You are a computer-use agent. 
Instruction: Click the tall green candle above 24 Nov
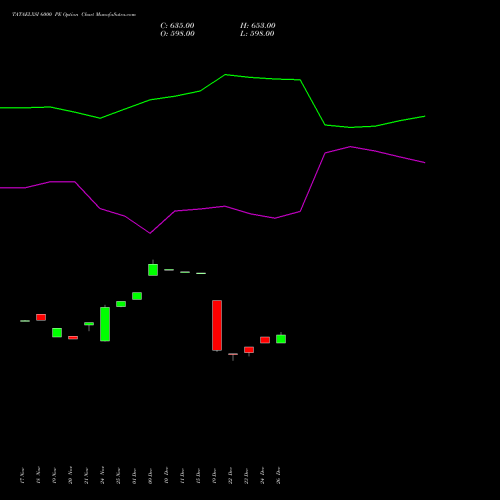105,324
